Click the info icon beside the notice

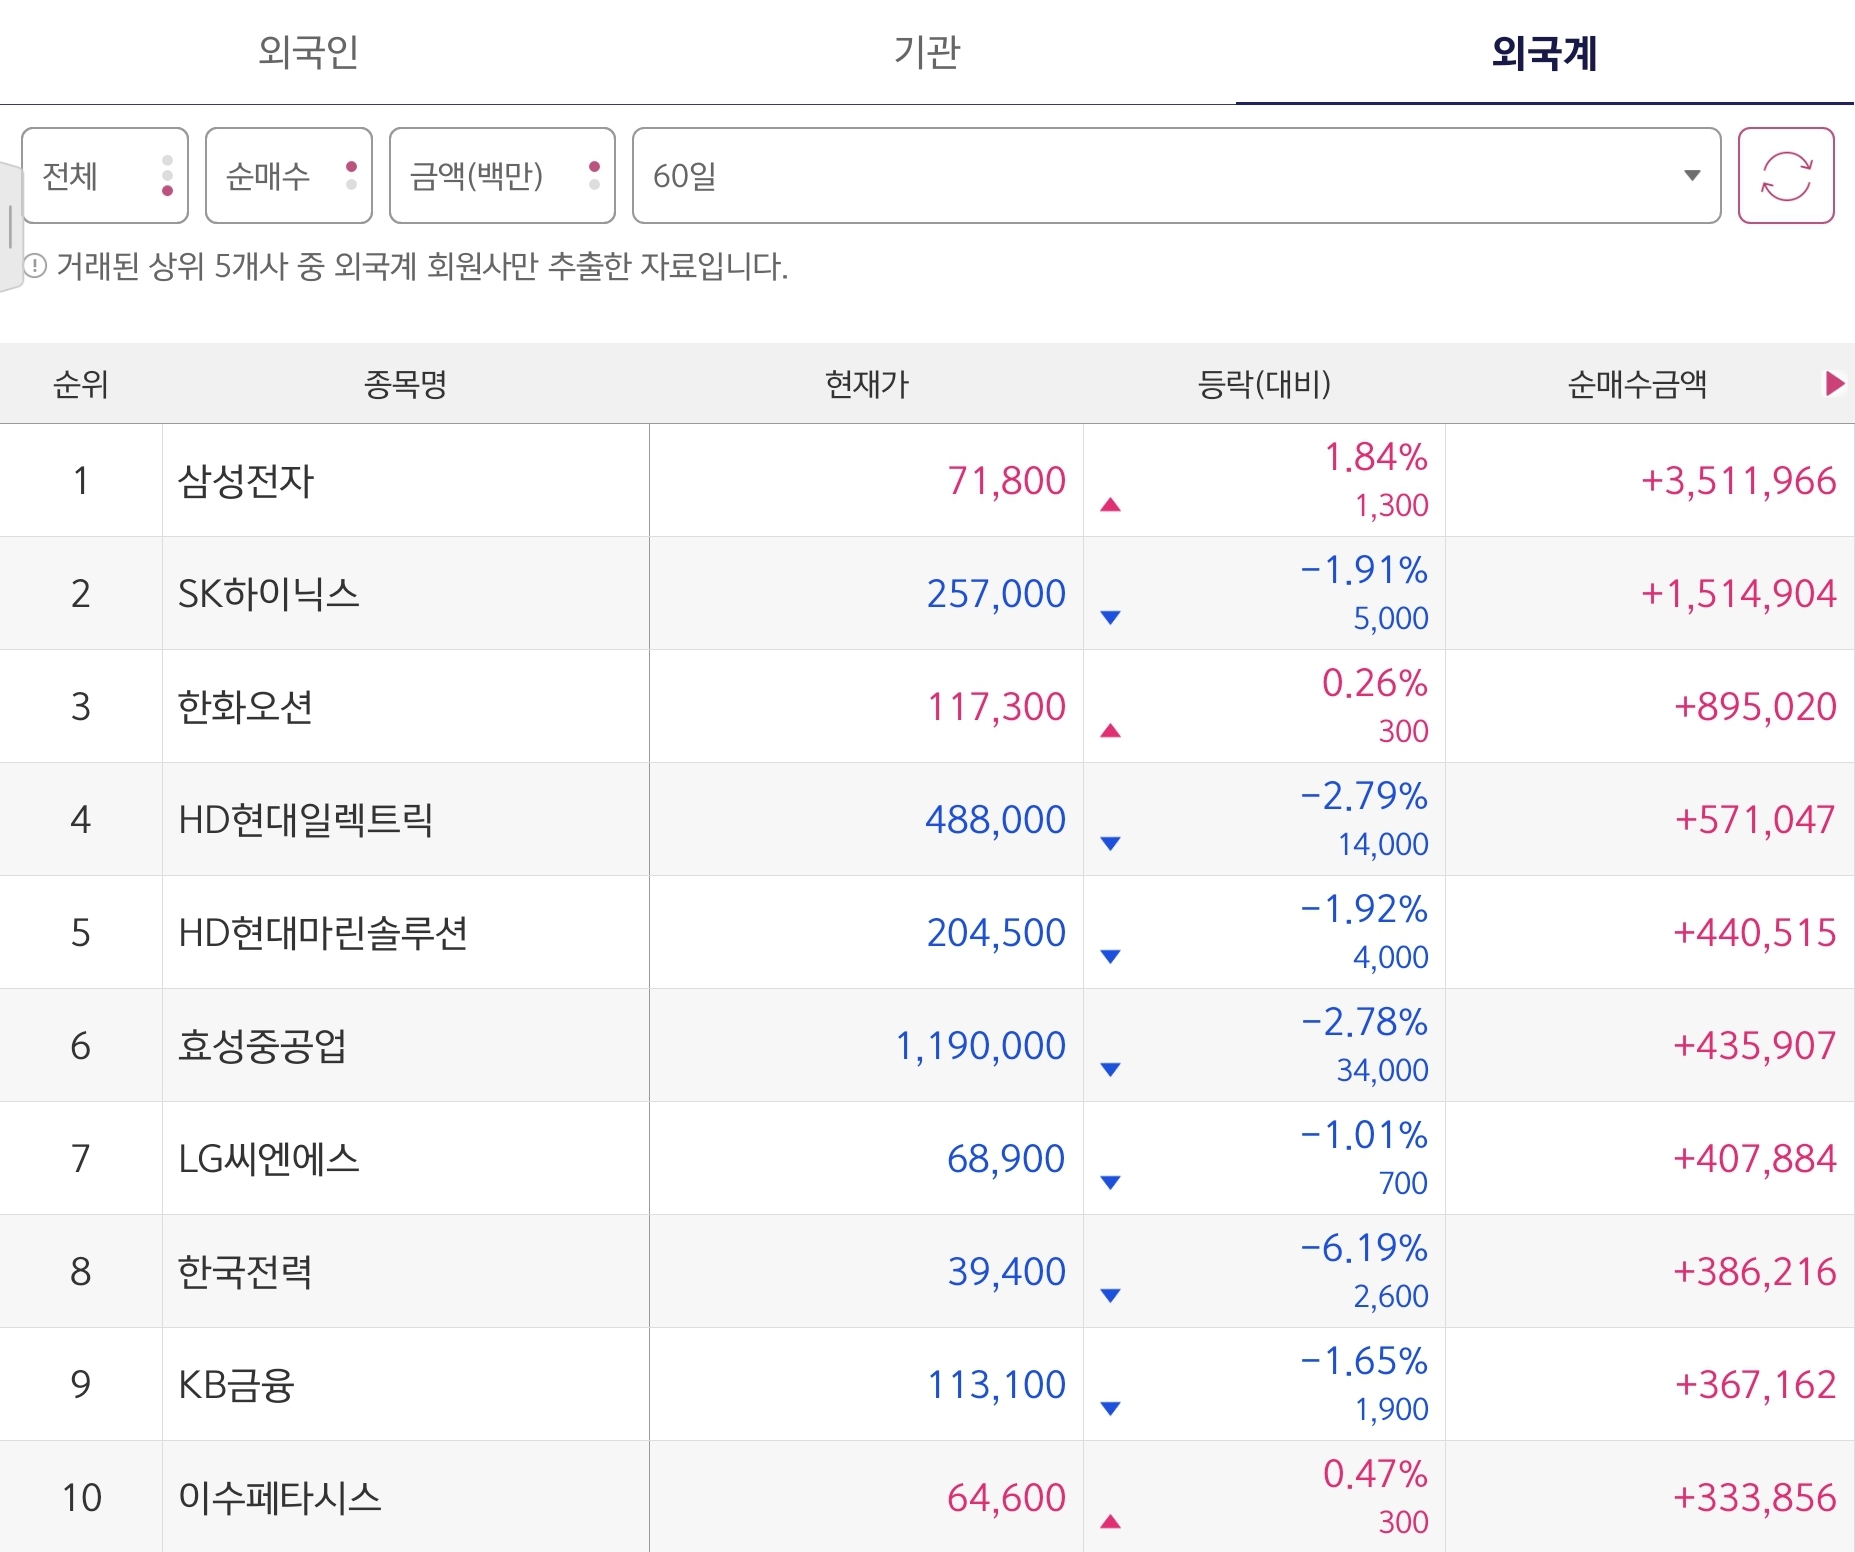coord(35,266)
